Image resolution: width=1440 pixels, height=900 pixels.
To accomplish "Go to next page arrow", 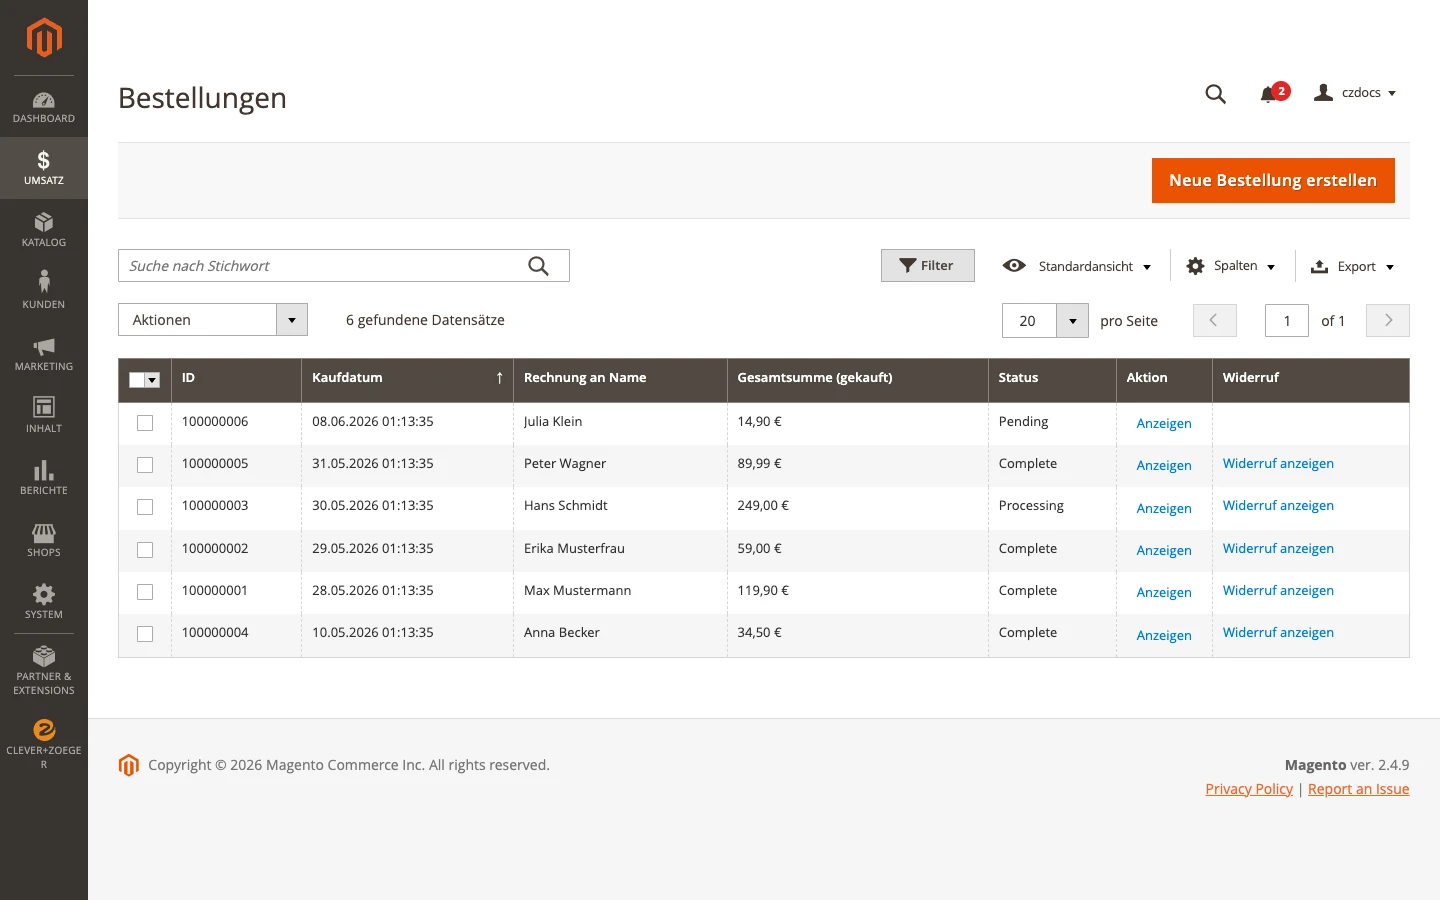I will pos(1388,321).
